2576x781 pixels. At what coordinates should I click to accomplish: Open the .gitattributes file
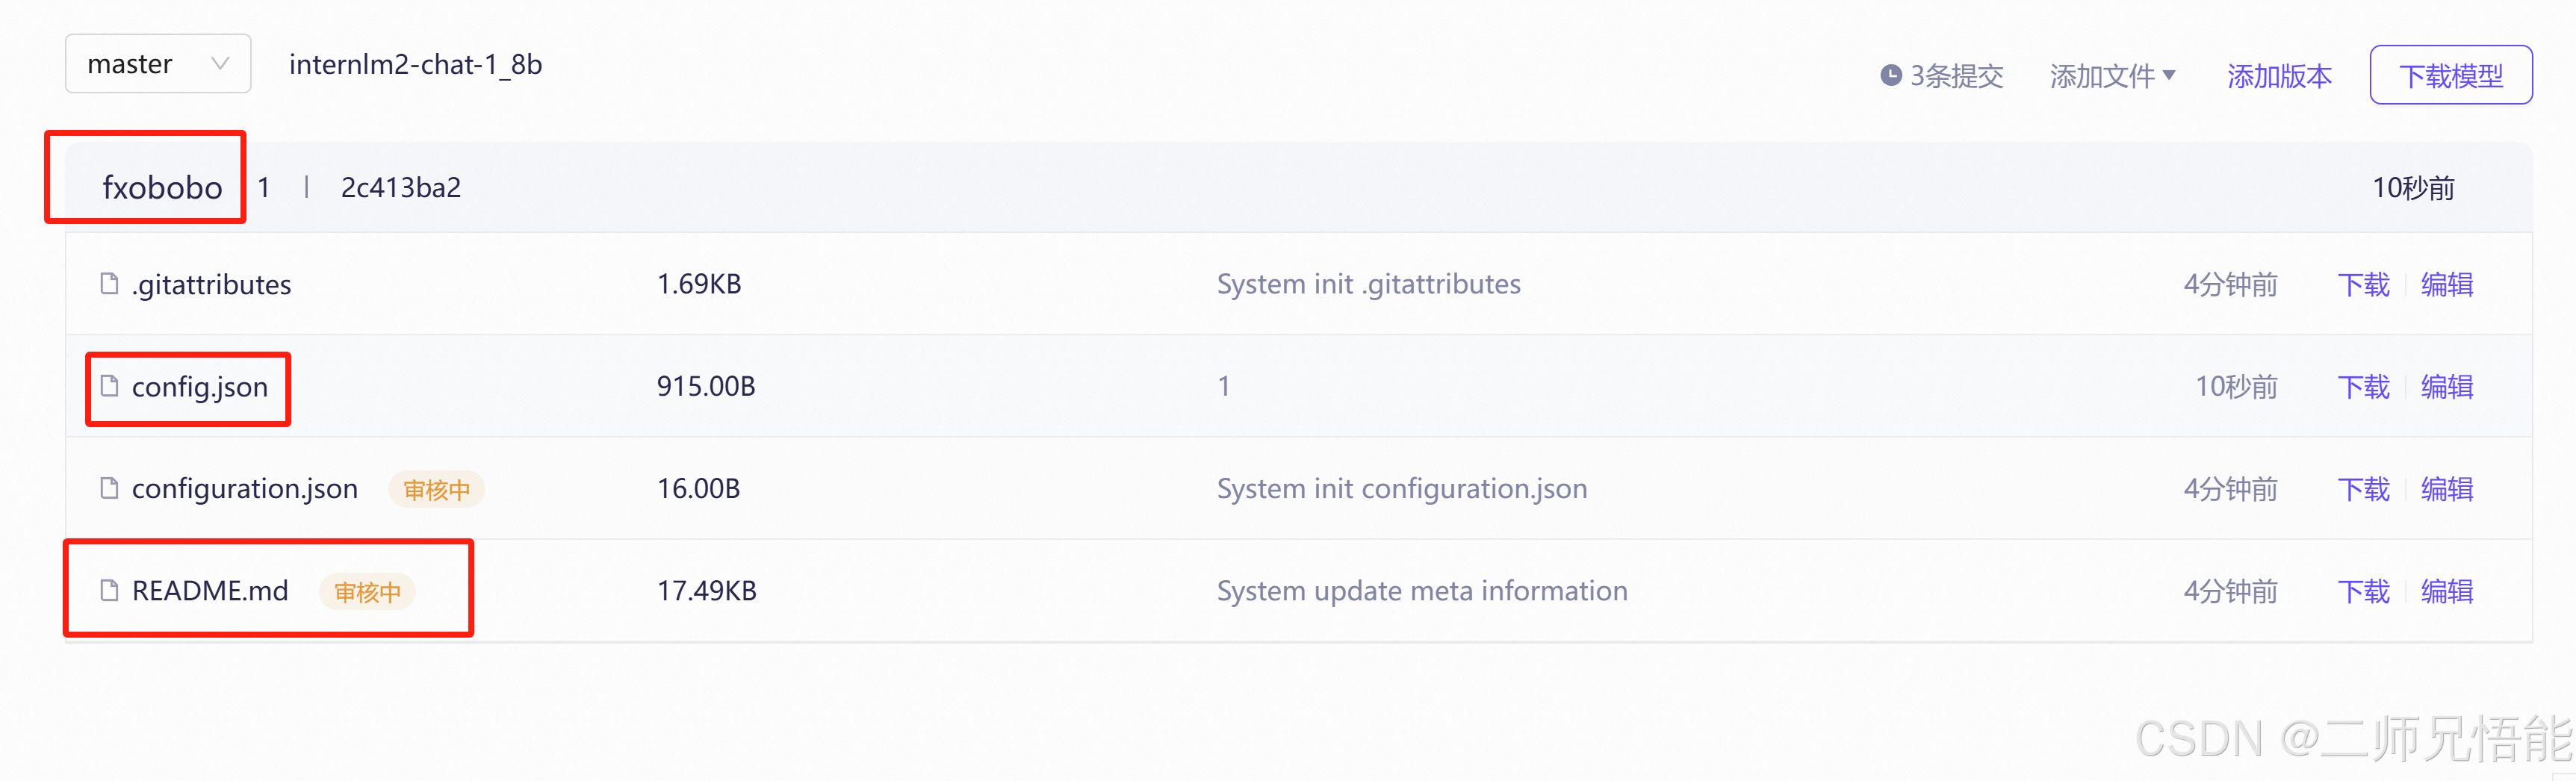[x=211, y=285]
